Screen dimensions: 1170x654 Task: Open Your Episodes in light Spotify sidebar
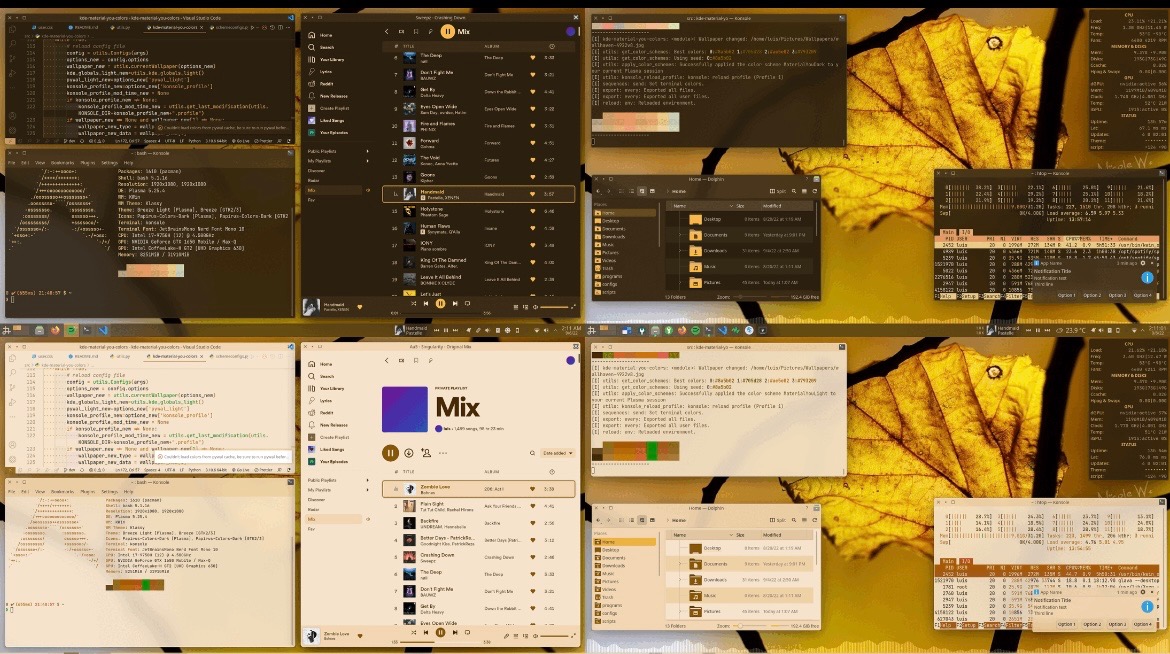coord(328,461)
